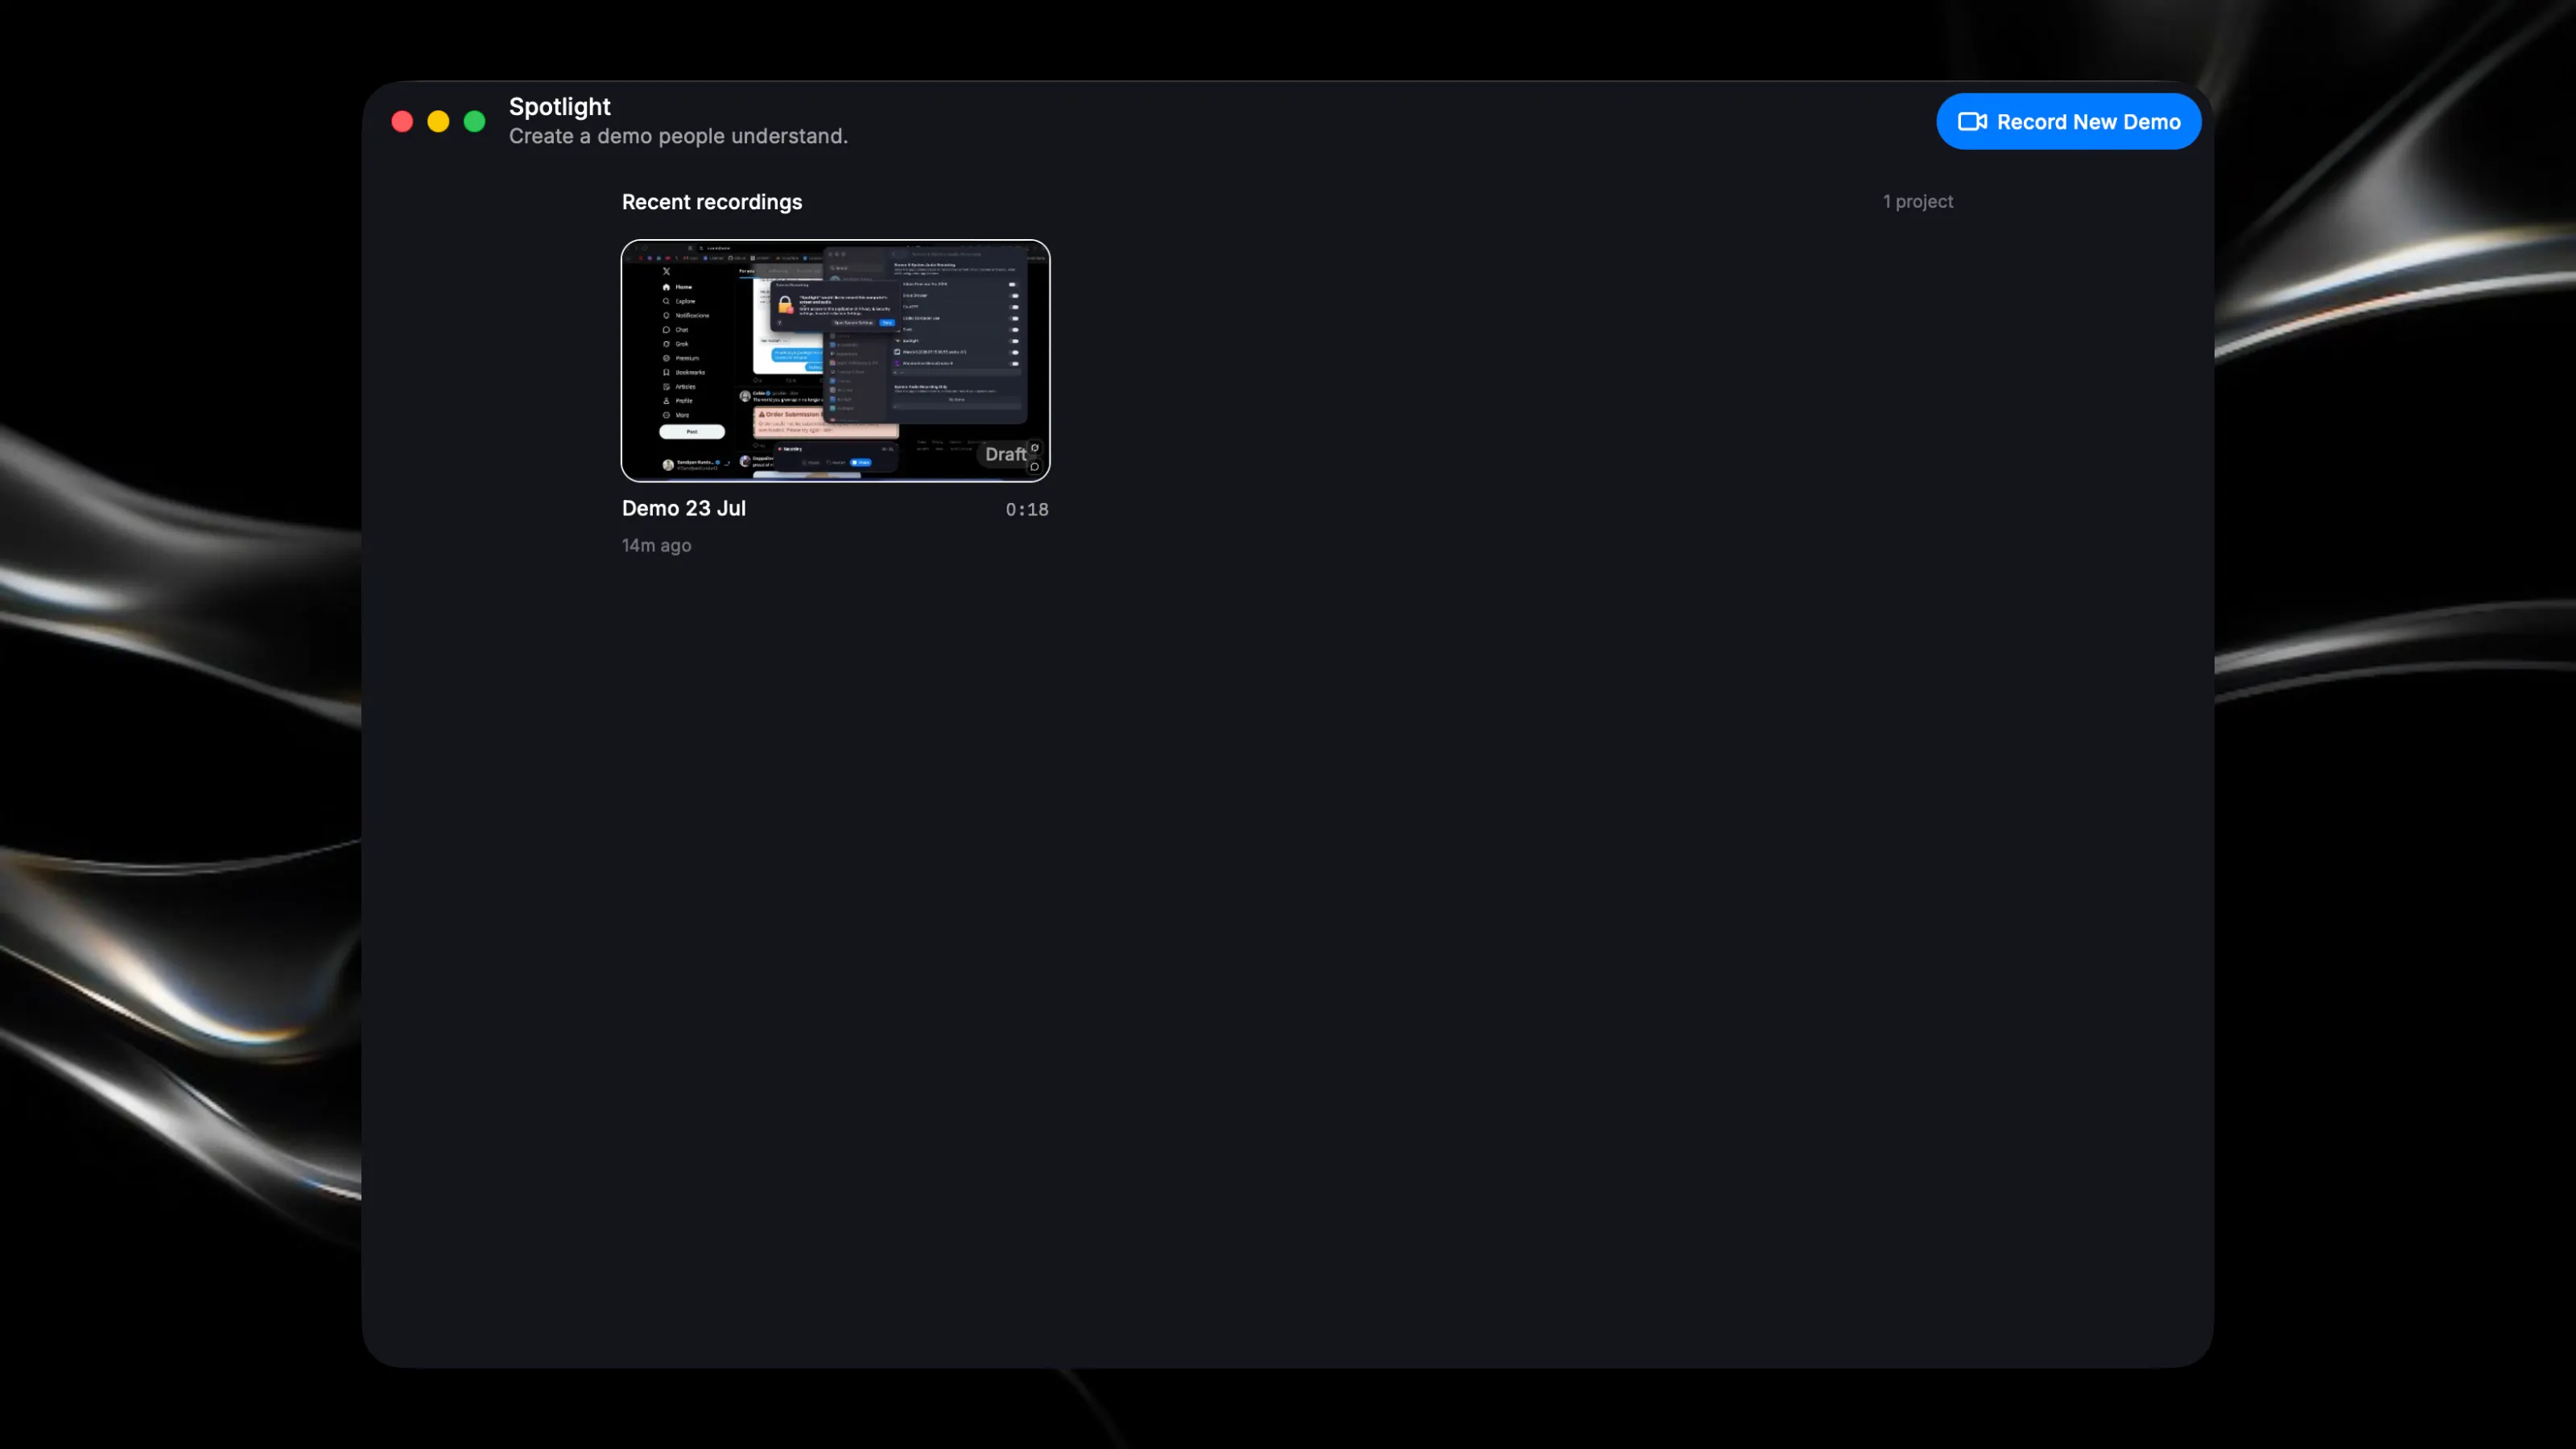Click the "14m ago" timestamp
The width and height of the screenshot is (2576, 1449).
point(656,545)
